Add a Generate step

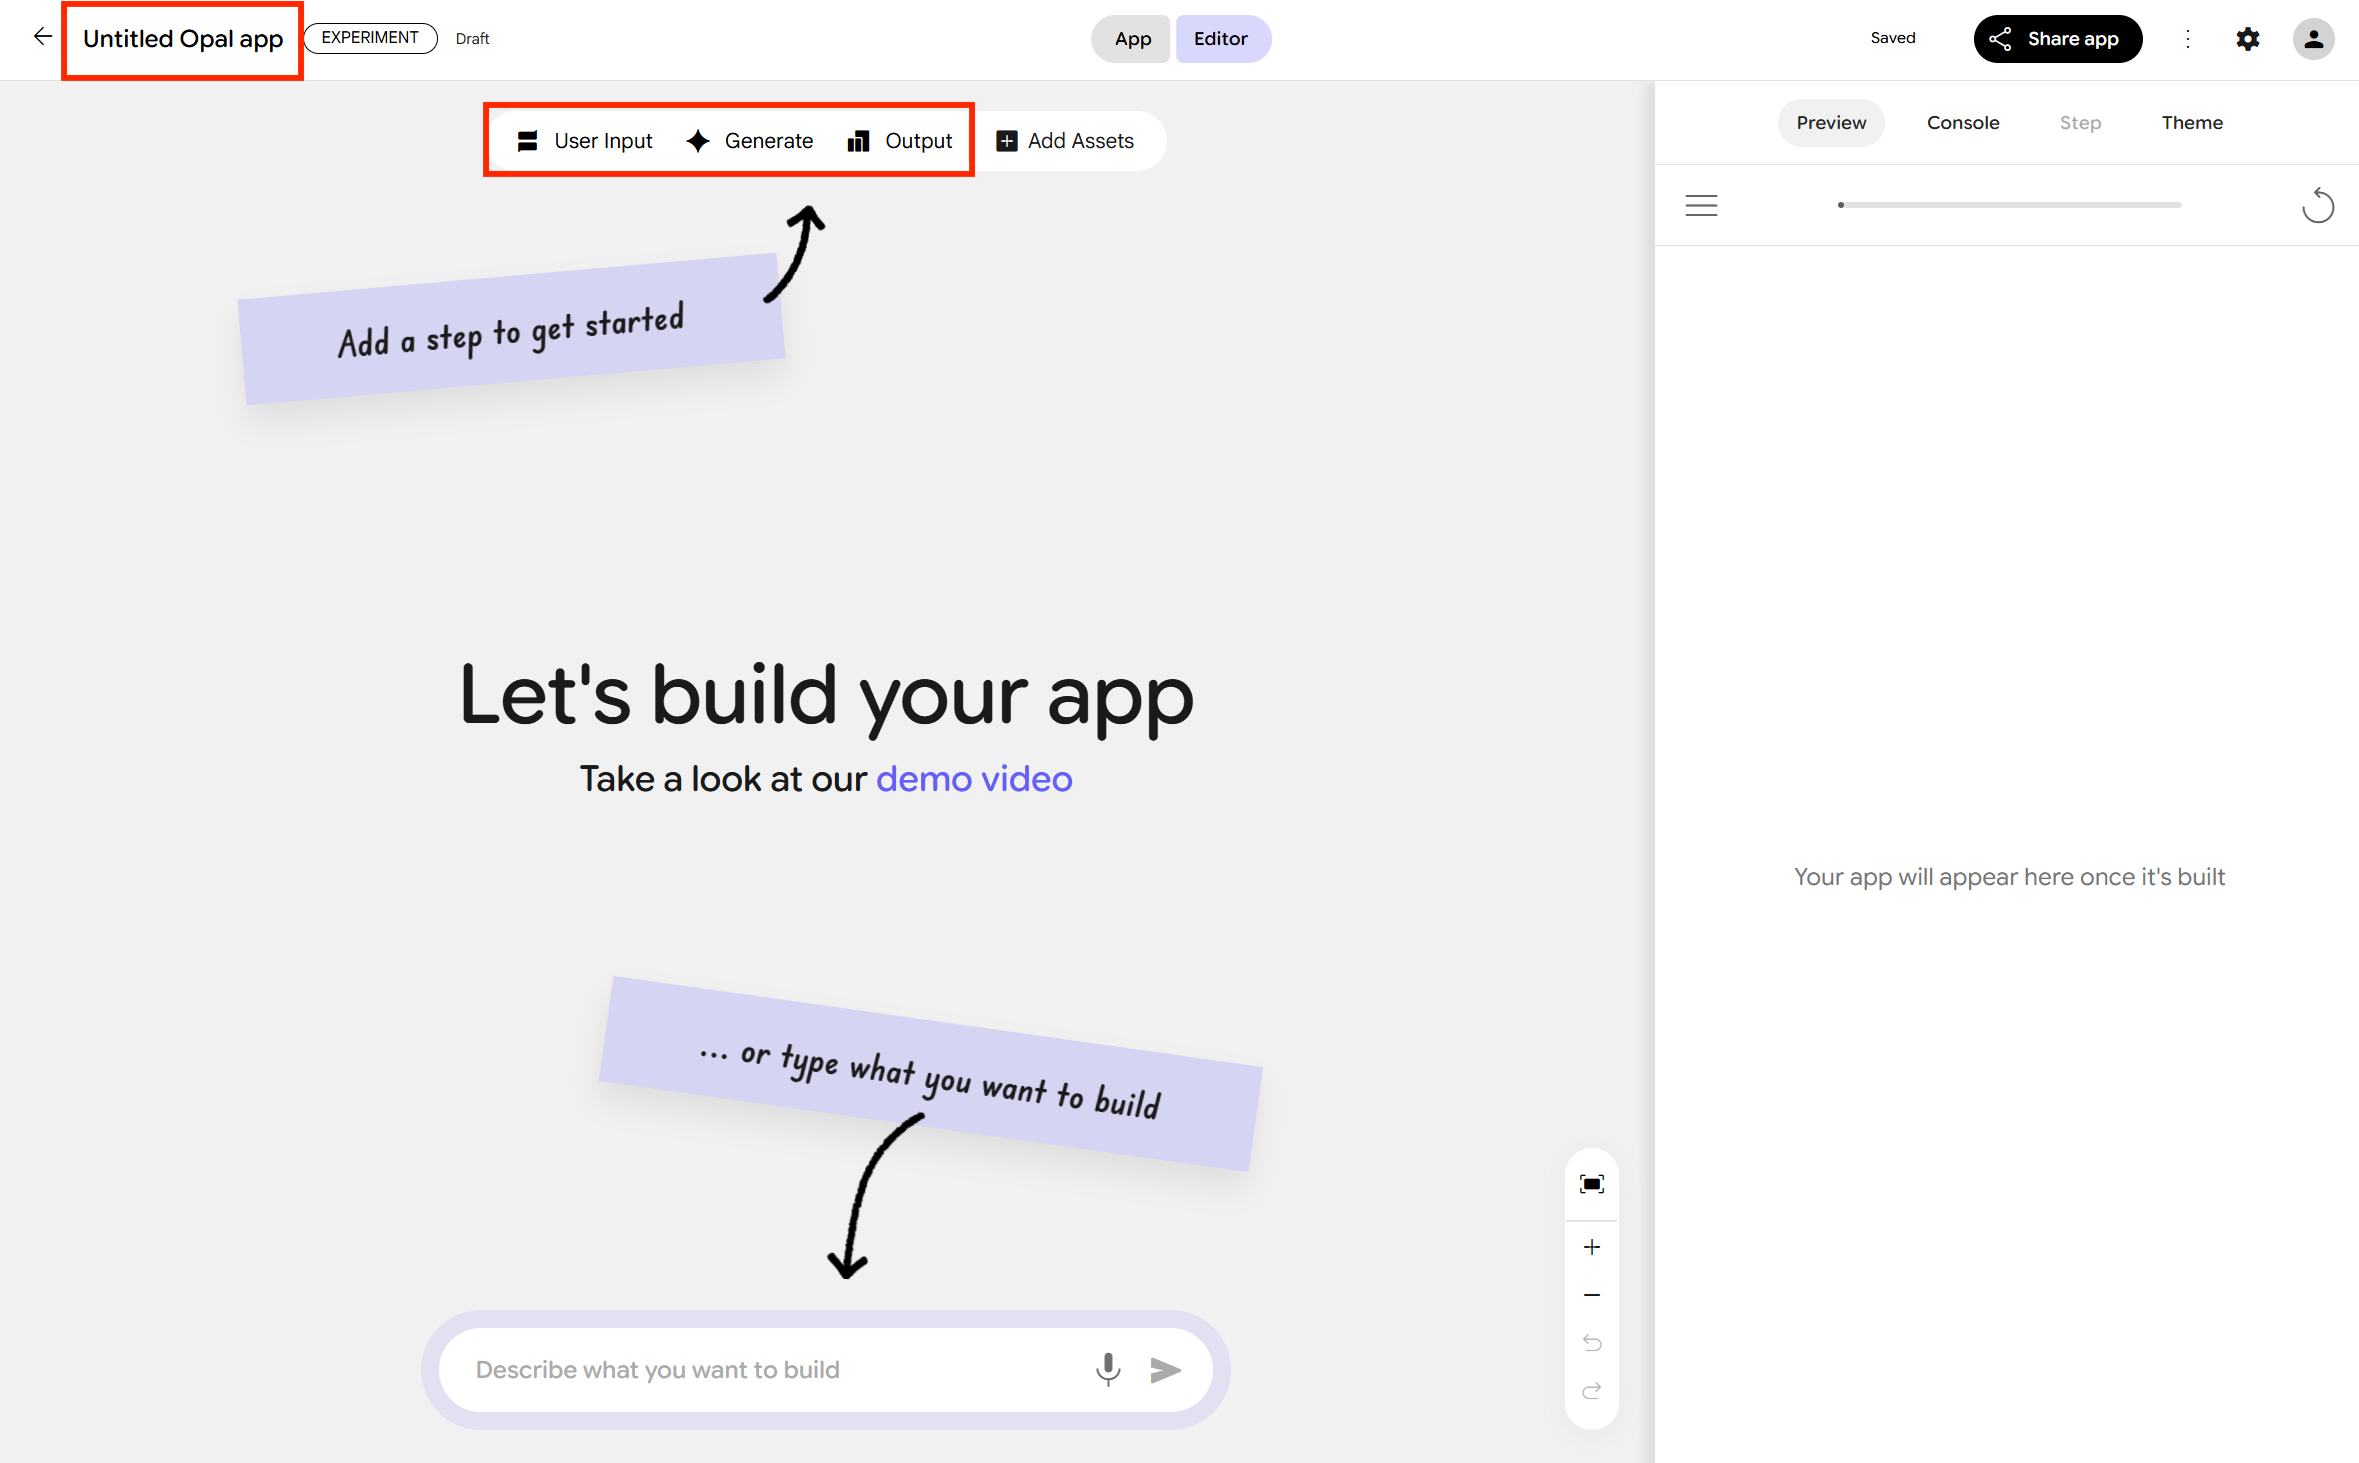click(x=750, y=141)
